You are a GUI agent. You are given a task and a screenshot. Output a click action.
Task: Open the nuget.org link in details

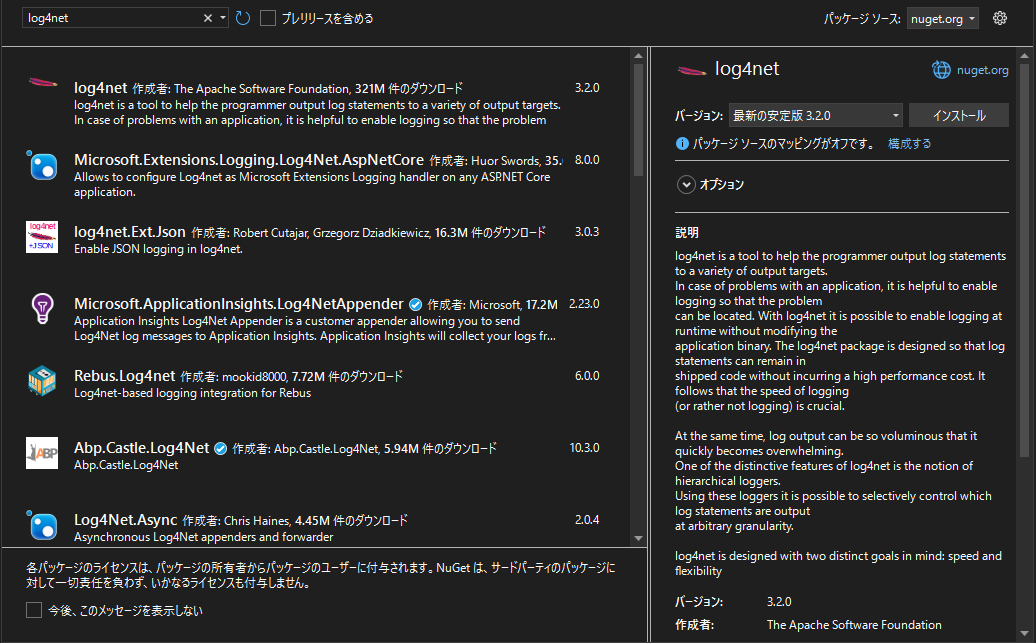[x=982, y=70]
